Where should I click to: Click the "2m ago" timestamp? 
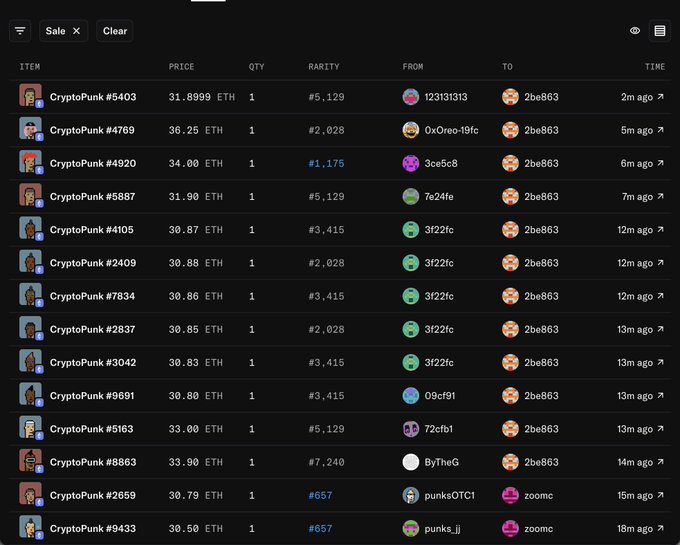(x=637, y=97)
